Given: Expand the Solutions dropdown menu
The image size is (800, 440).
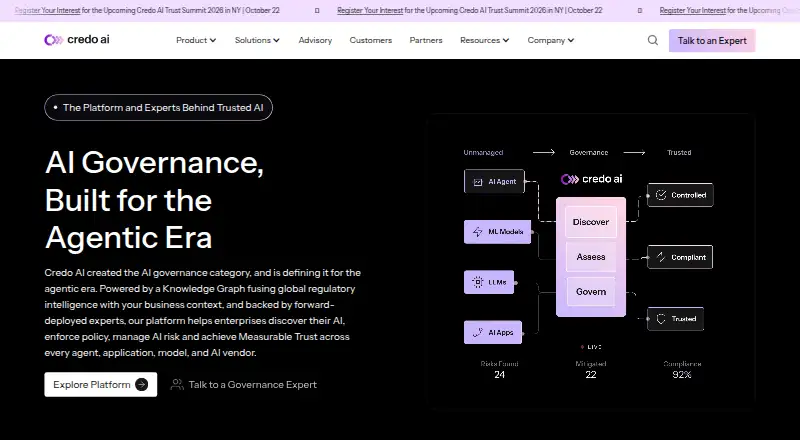Looking at the screenshot, I should tap(257, 40).
